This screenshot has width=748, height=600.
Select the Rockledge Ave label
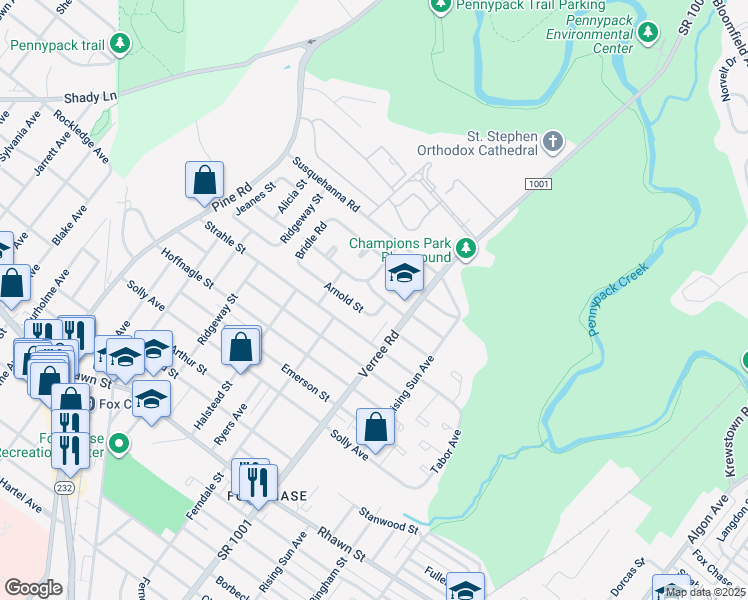click(81, 137)
